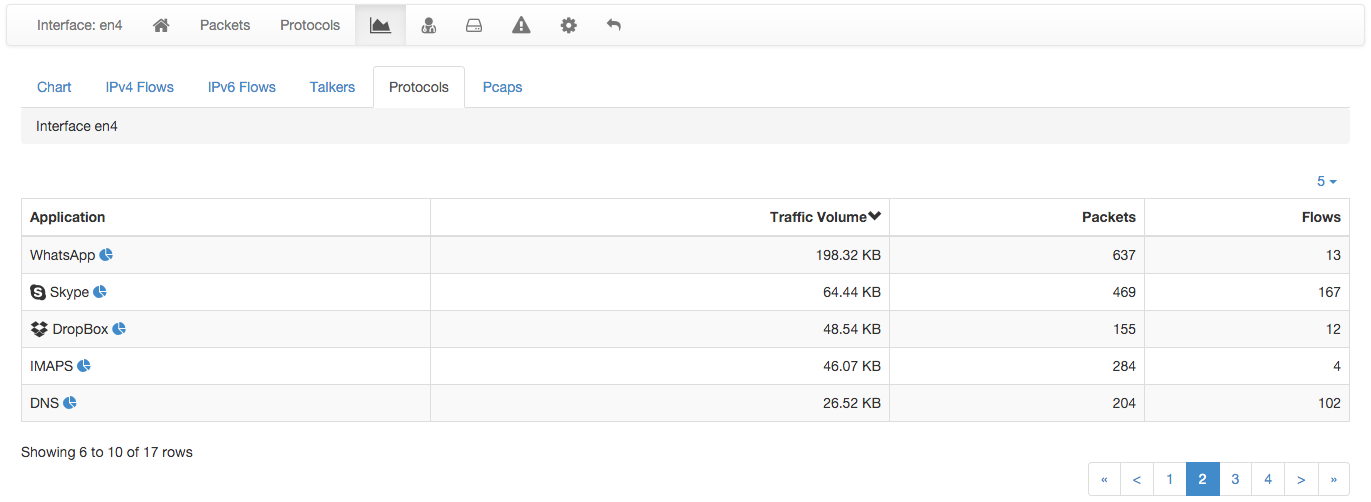Open the settings gear icon
Image resolution: width=1371 pixels, height=502 pixels.
coord(568,25)
